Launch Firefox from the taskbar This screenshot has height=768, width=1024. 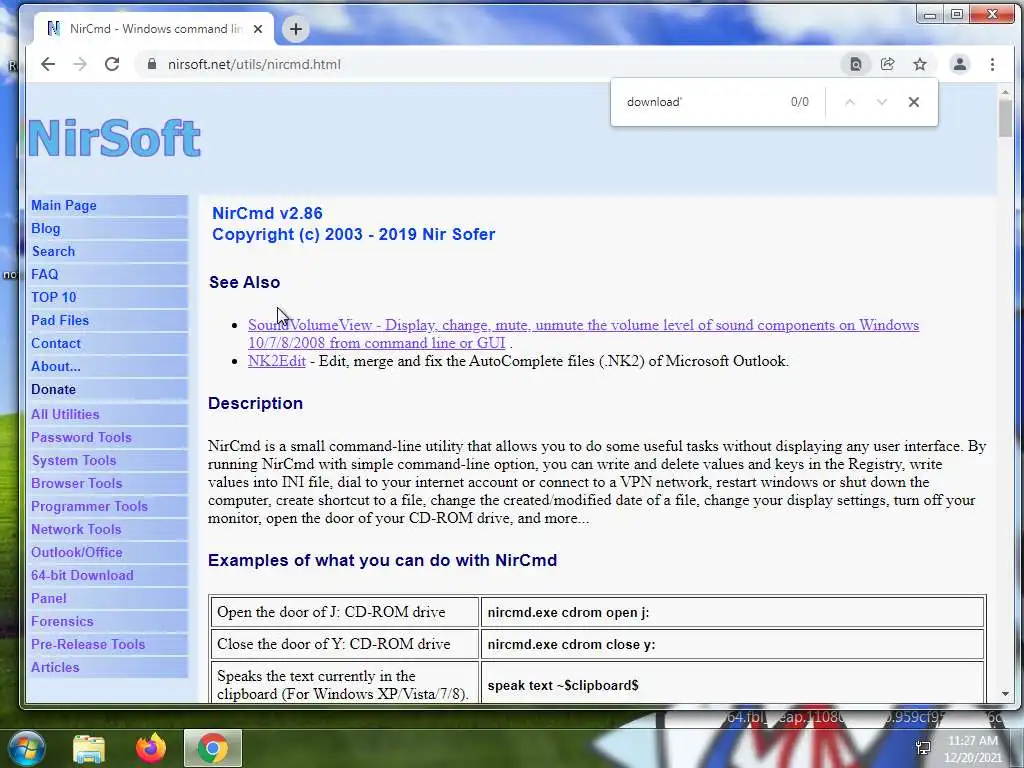150,748
